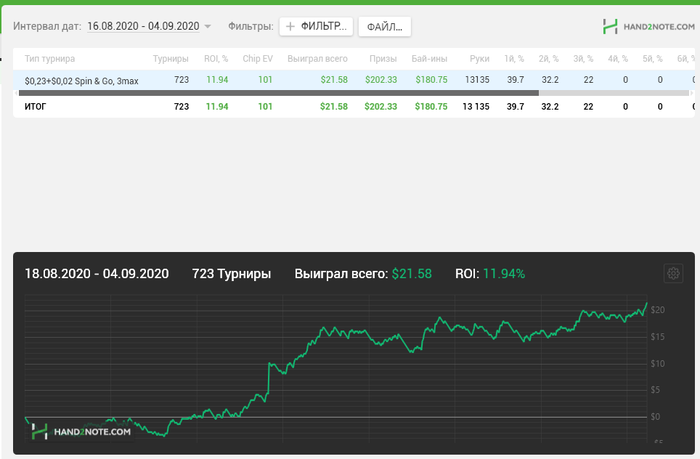Click the $0 axis label on the chart
Screen dimensions: 700x459
(655, 417)
